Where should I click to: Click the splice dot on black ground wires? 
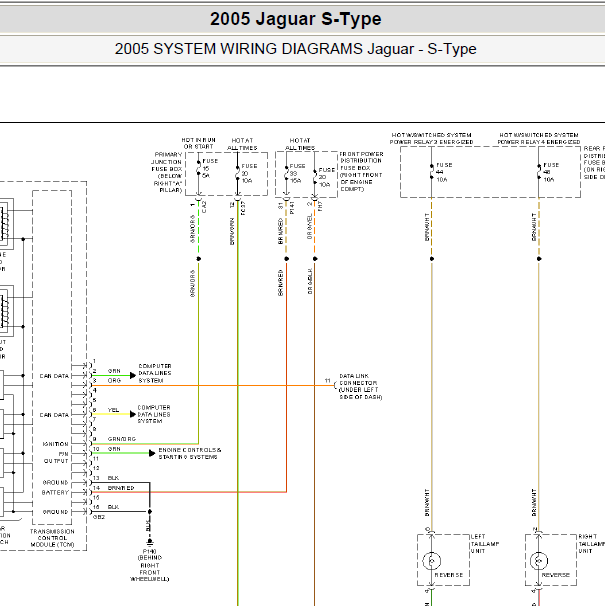[x=150, y=511]
